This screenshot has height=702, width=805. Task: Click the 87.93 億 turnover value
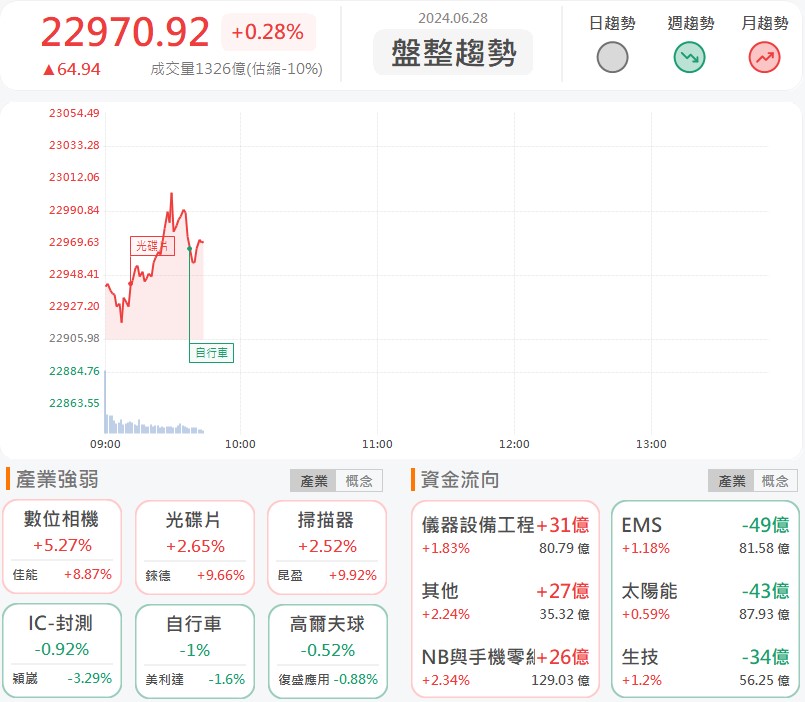(764, 614)
